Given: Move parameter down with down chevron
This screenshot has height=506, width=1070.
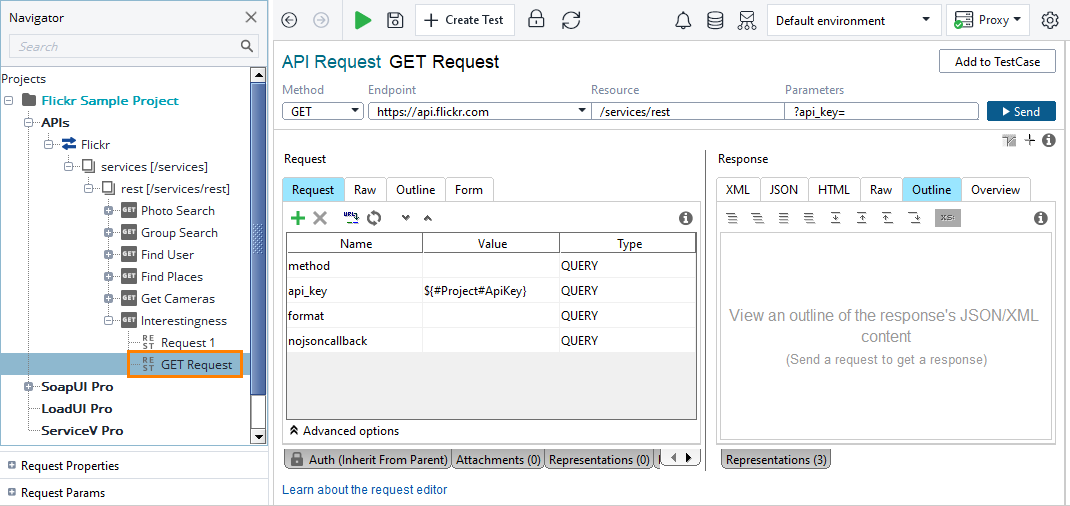Looking at the screenshot, I should coord(405,218).
